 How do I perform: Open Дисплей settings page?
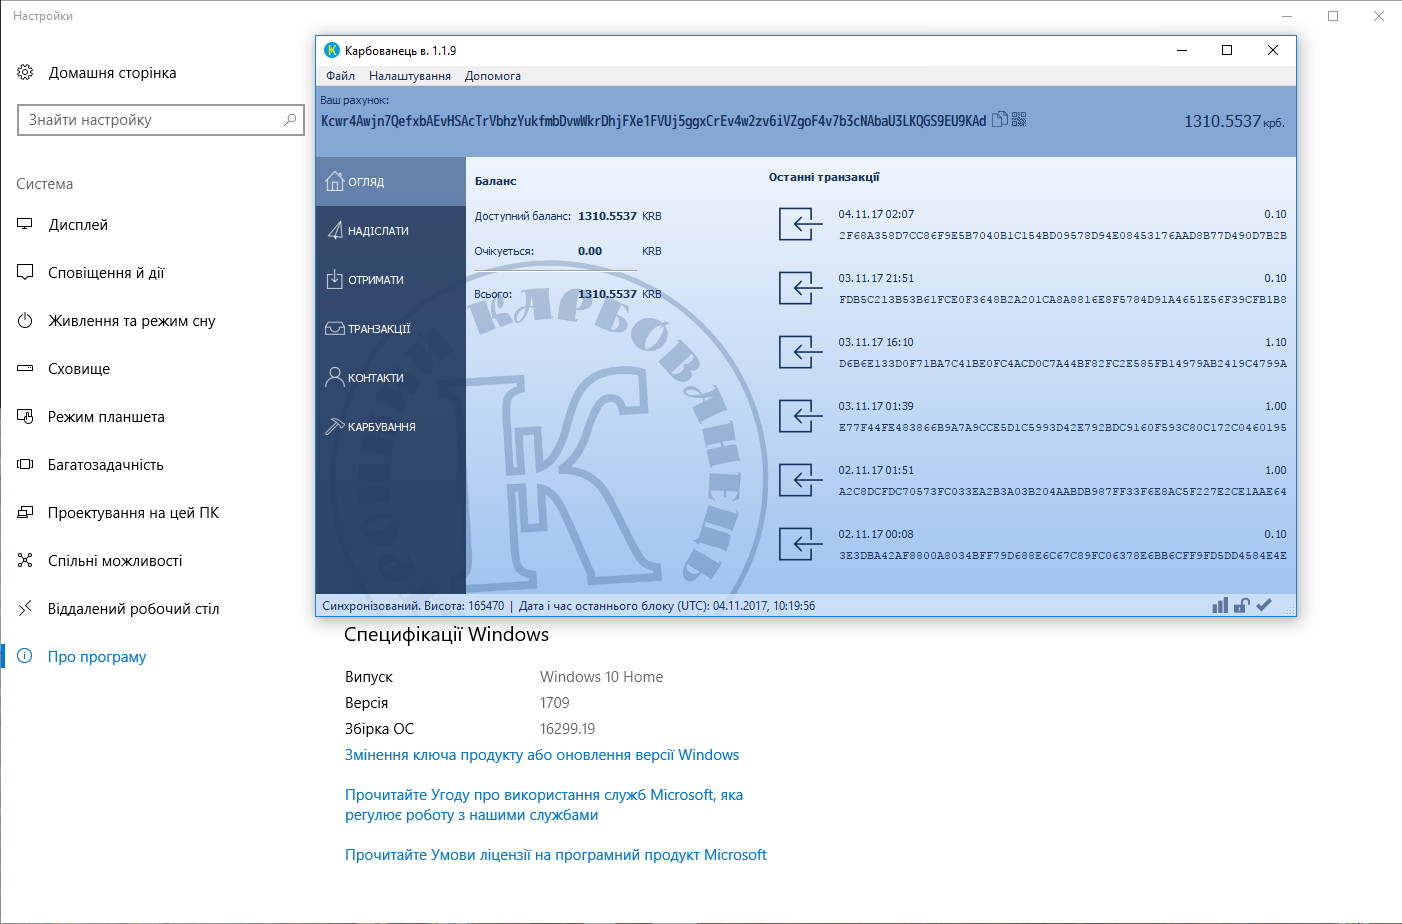pyautogui.click(x=78, y=225)
